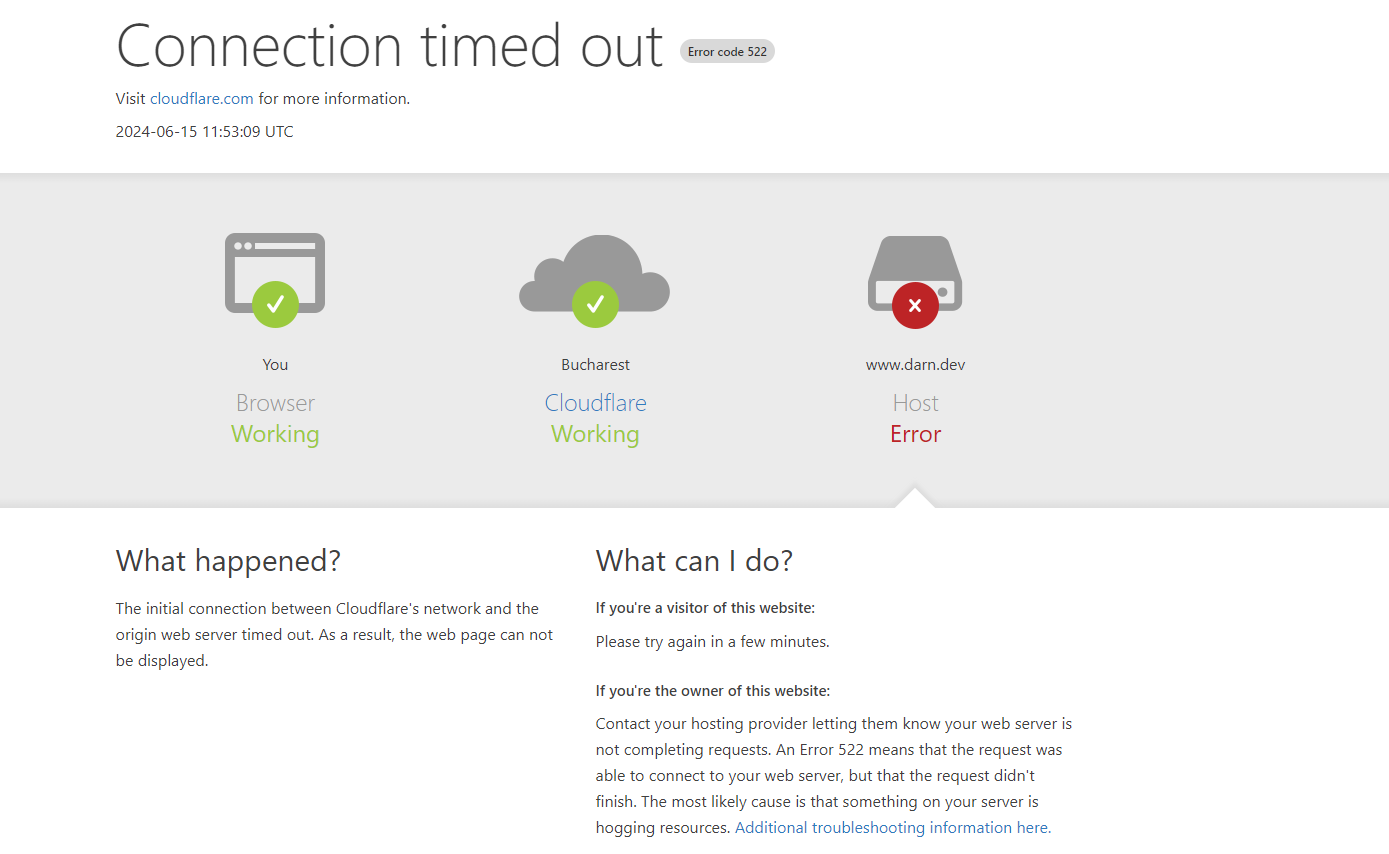1389x854 pixels.
Task: Click Working status under Browser
Action: 275,434
